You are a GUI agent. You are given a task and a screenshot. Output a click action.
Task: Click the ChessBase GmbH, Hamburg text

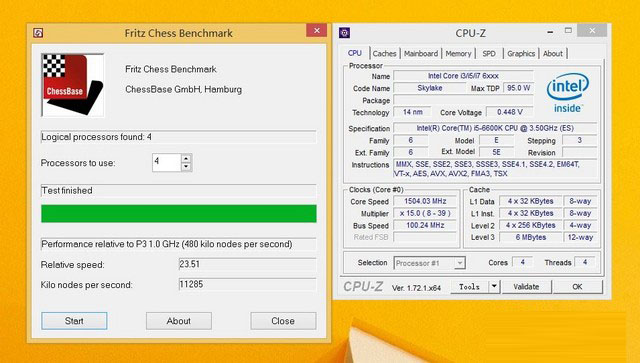point(183,89)
